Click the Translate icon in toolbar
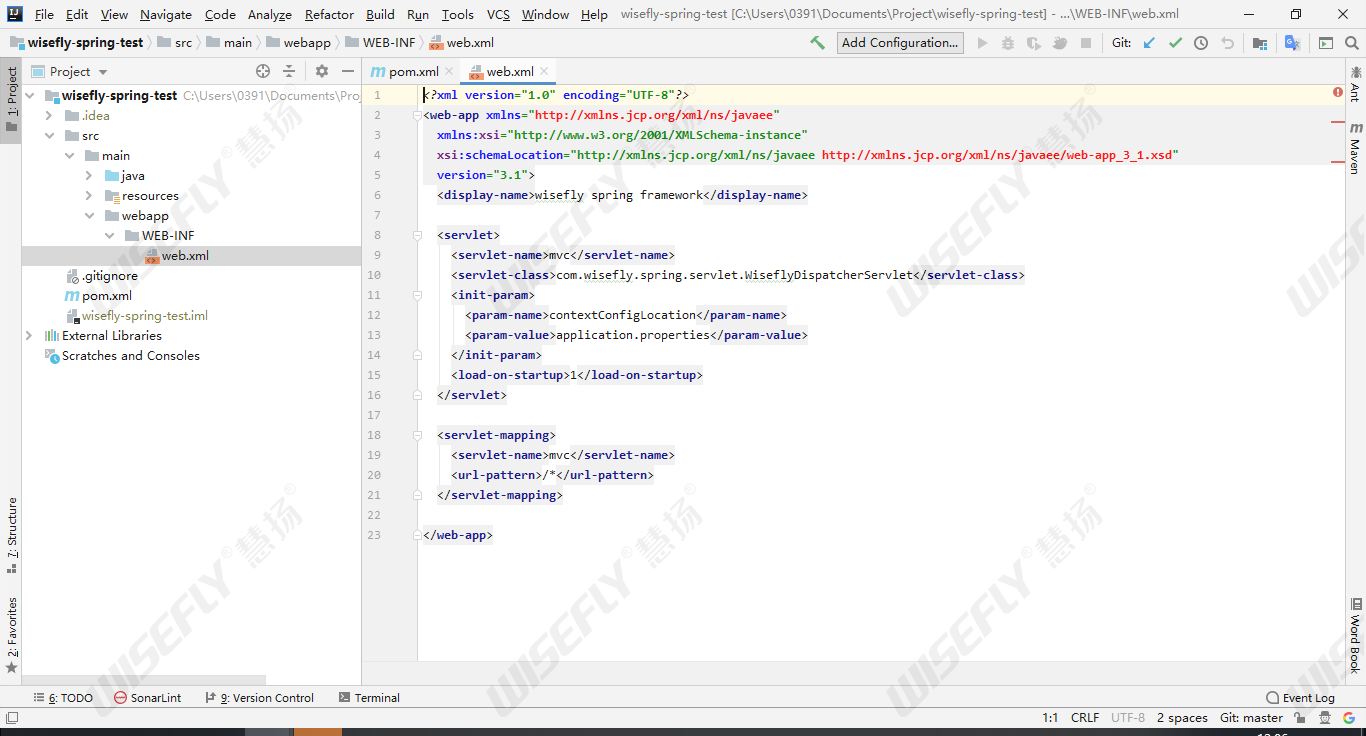 pyautogui.click(x=1292, y=43)
